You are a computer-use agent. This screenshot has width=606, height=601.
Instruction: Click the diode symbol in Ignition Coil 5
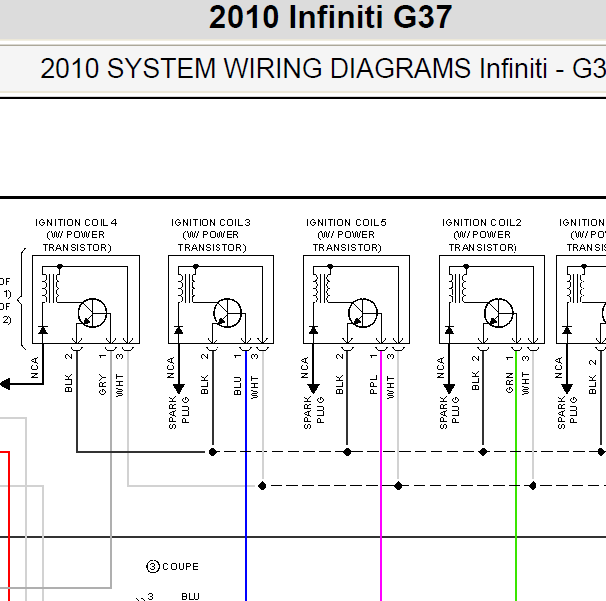pos(313,330)
